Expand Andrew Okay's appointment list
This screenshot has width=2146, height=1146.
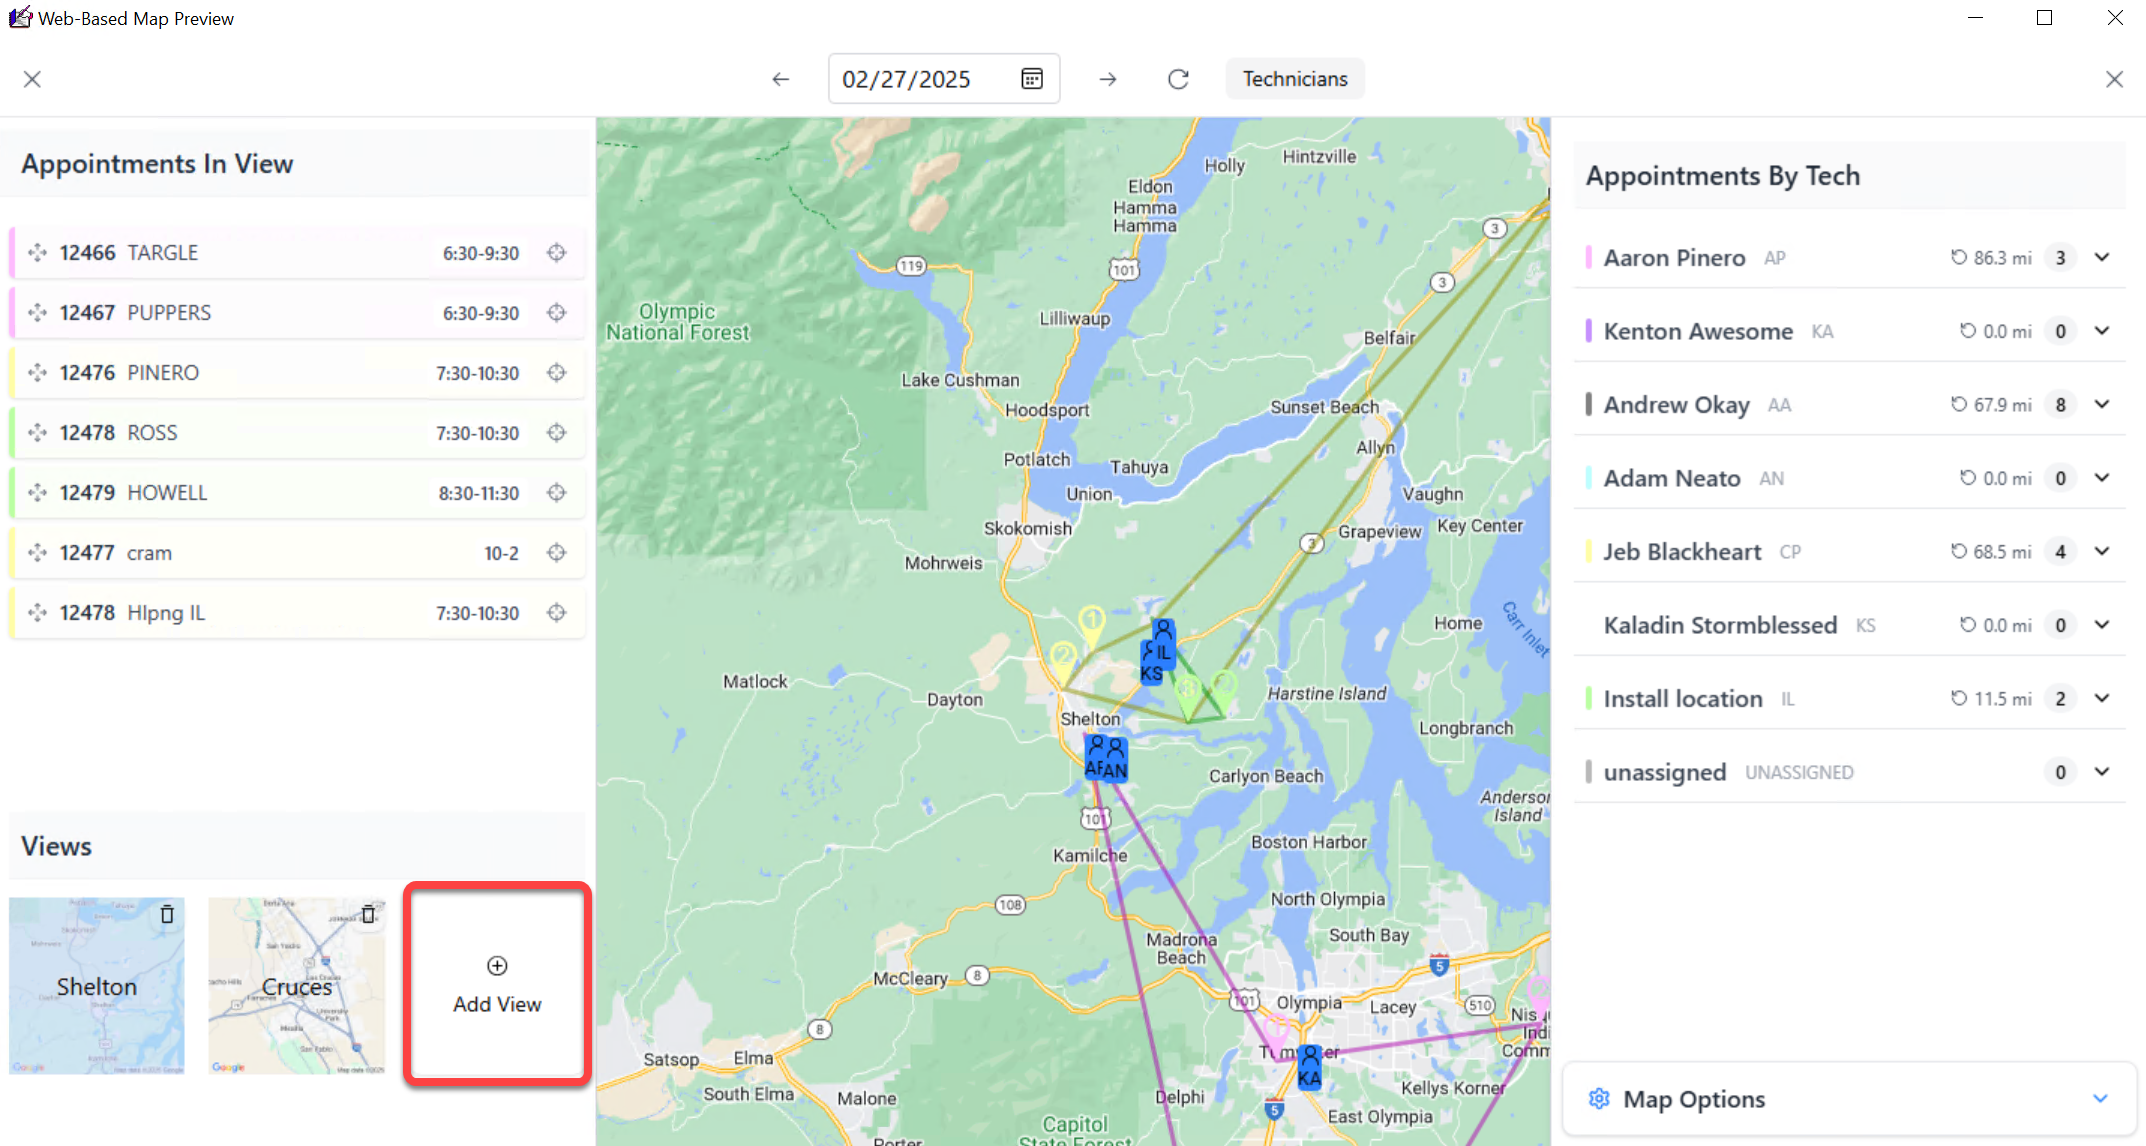(2102, 405)
